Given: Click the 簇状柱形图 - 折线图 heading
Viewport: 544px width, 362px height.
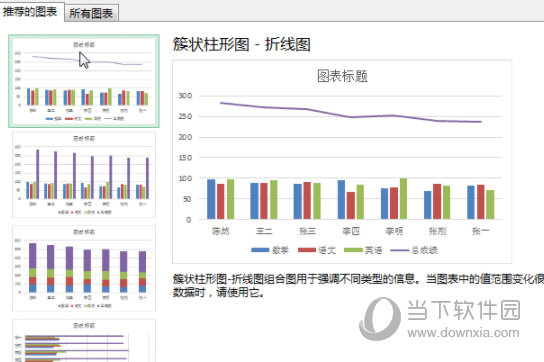Looking at the screenshot, I should (241, 44).
